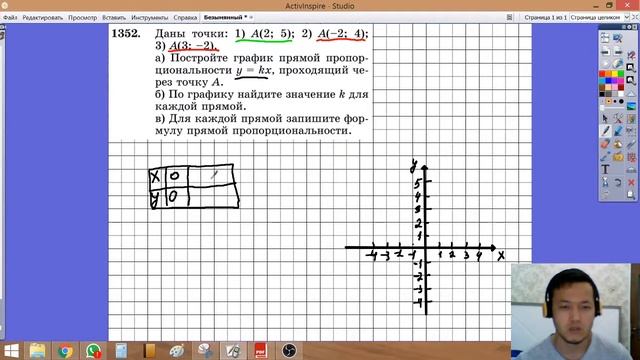Open Google Chrome from the taskbar
Screen dimensions: 640x360
click(x=65, y=351)
